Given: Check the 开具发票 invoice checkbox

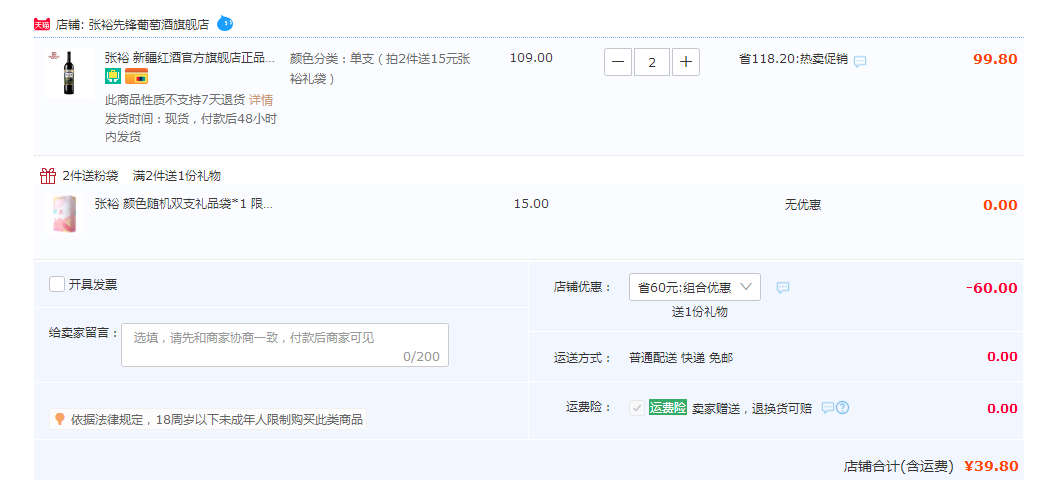Looking at the screenshot, I should 57,284.
